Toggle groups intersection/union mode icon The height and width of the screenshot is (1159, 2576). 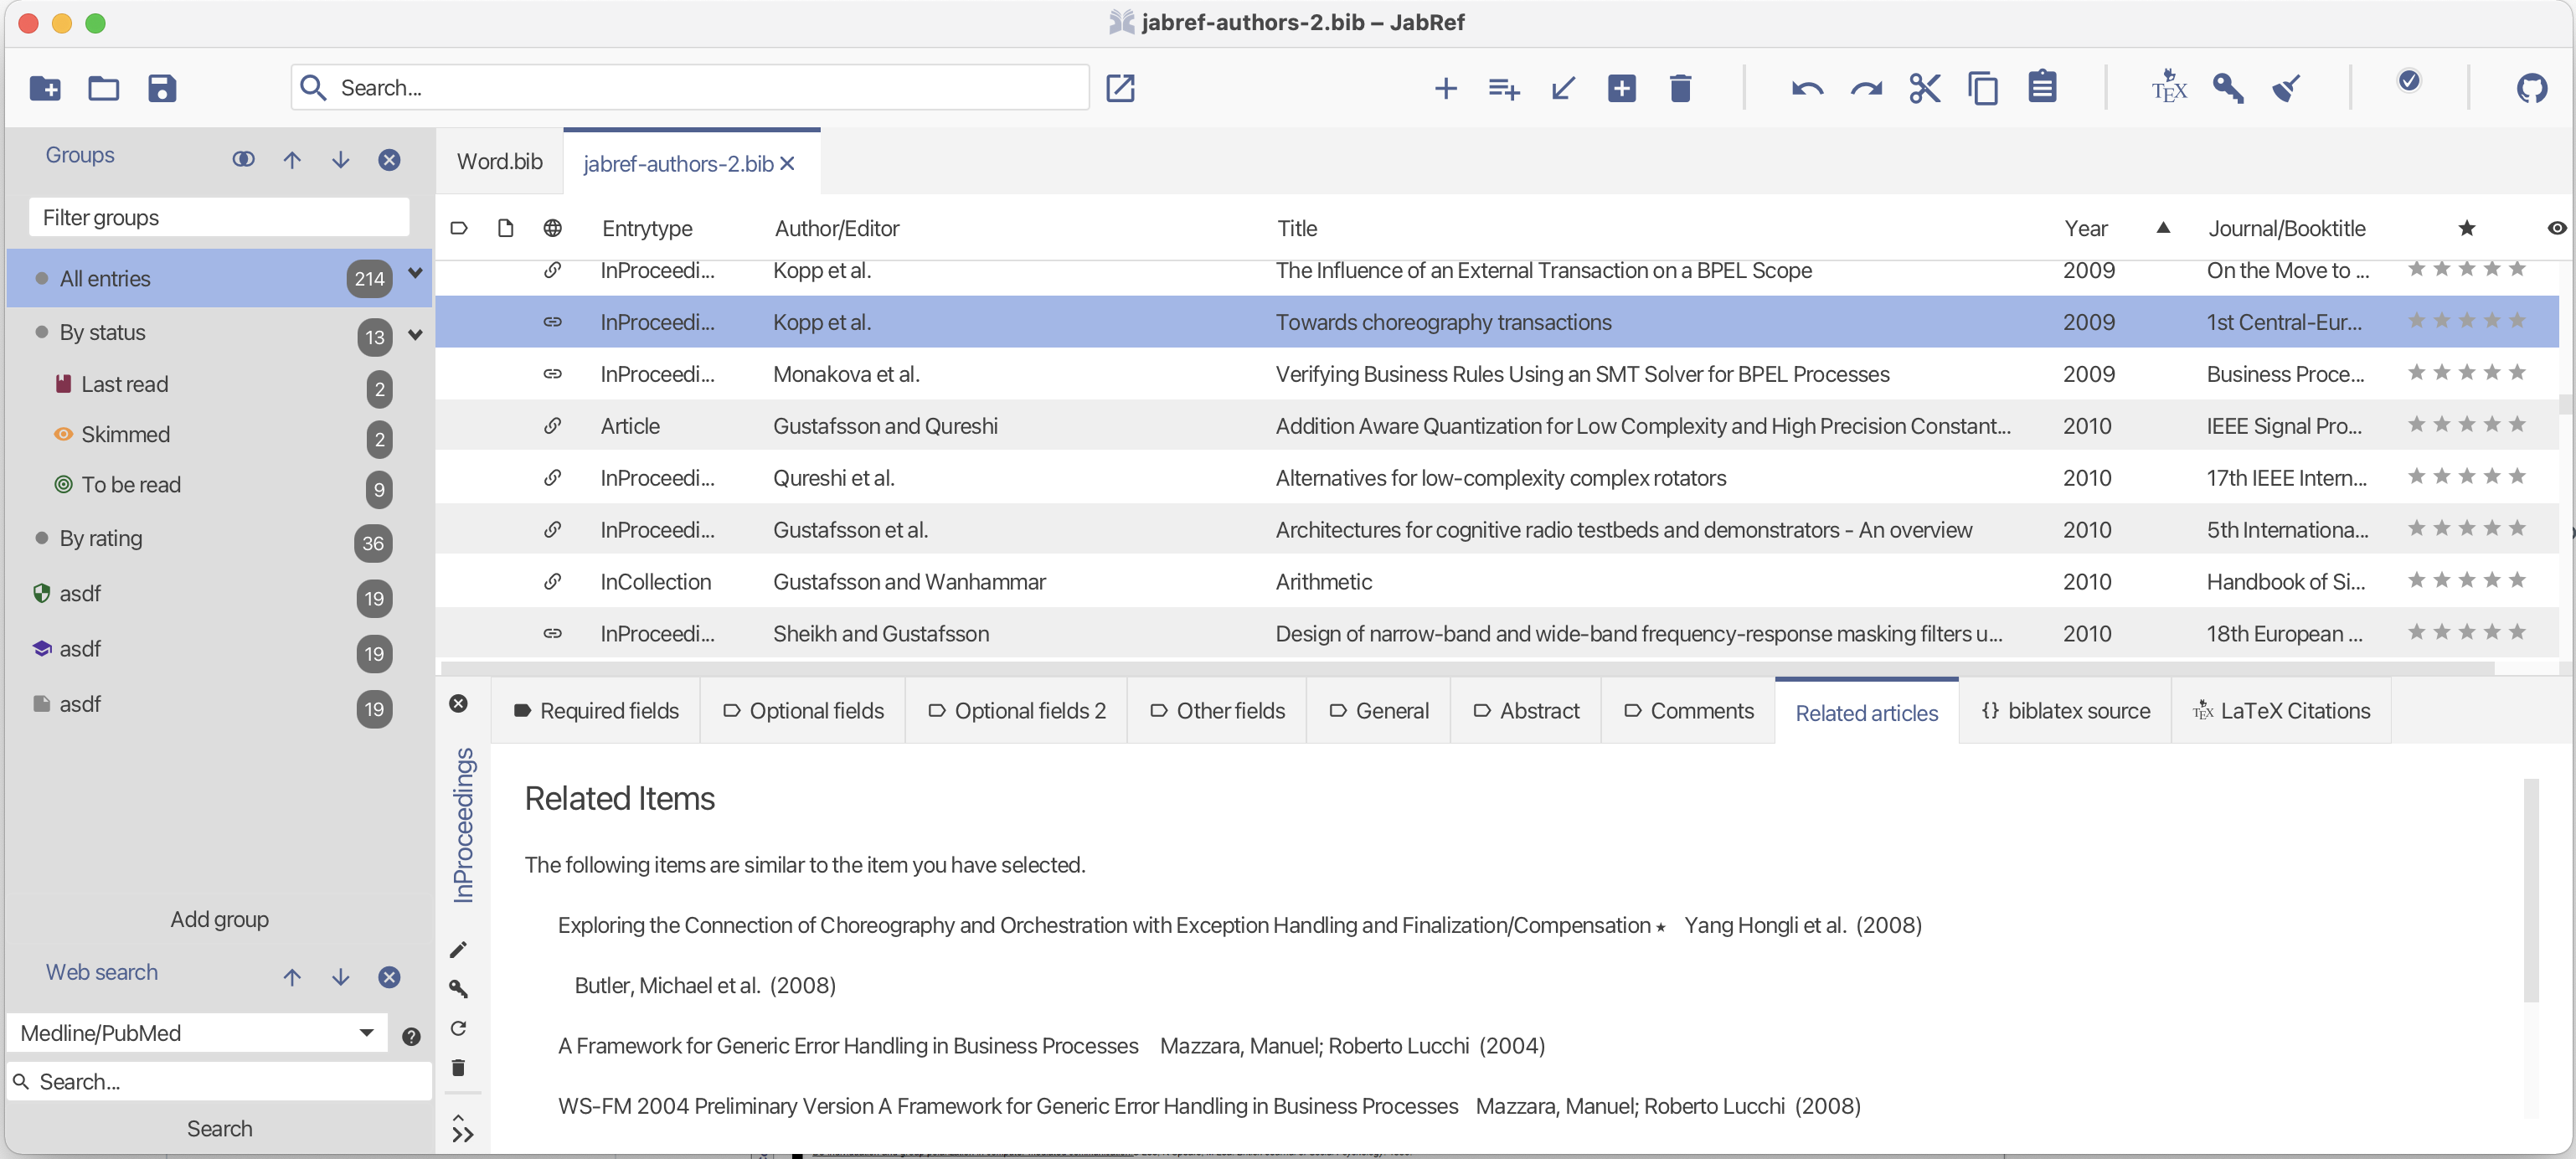pyautogui.click(x=243, y=160)
